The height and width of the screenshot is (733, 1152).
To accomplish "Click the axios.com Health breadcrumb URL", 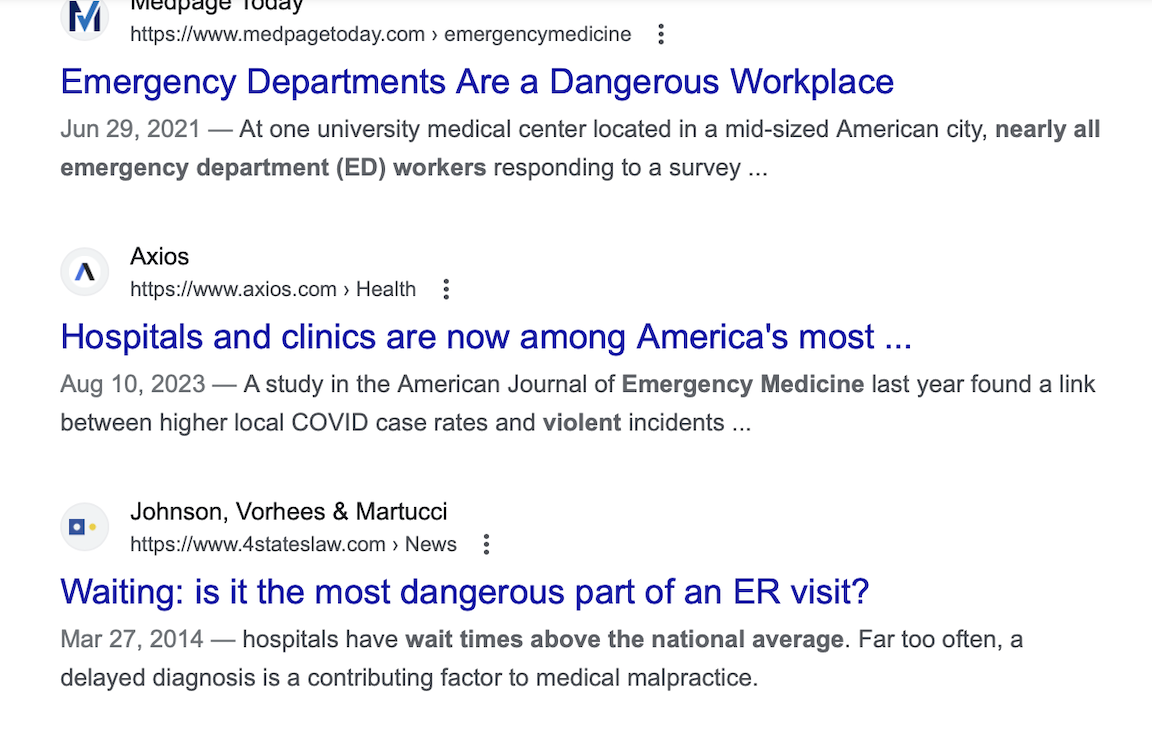I will point(272,290).
